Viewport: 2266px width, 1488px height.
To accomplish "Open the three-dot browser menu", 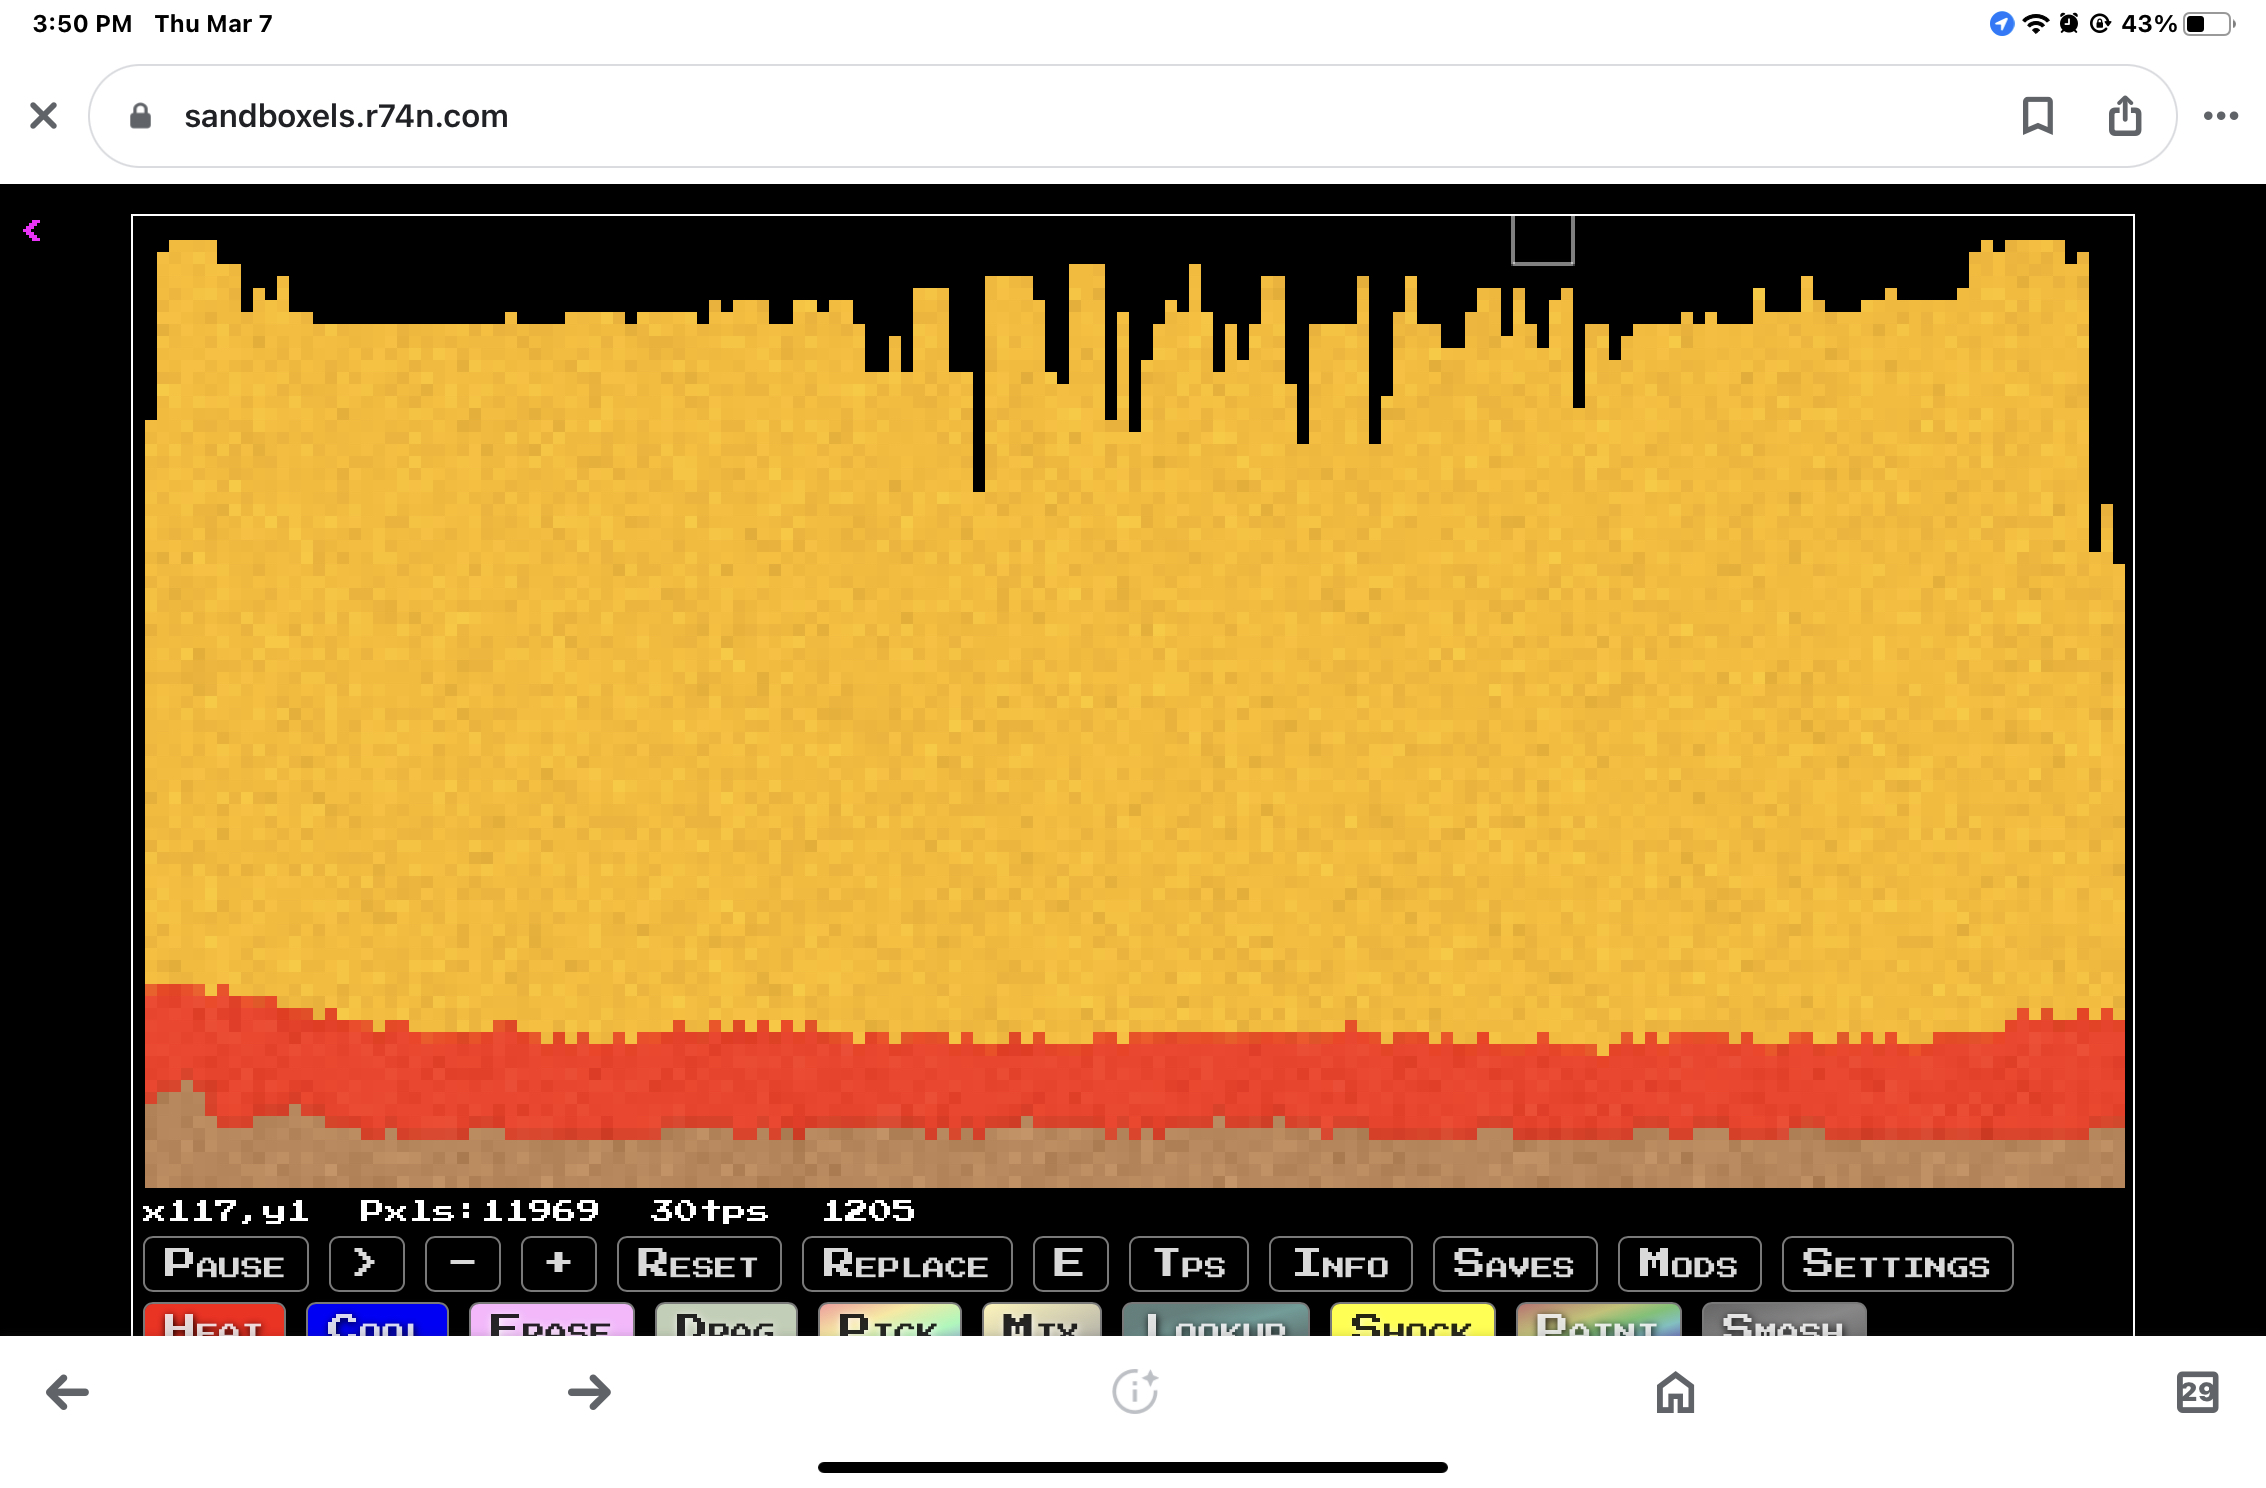I will point(2220,116).
